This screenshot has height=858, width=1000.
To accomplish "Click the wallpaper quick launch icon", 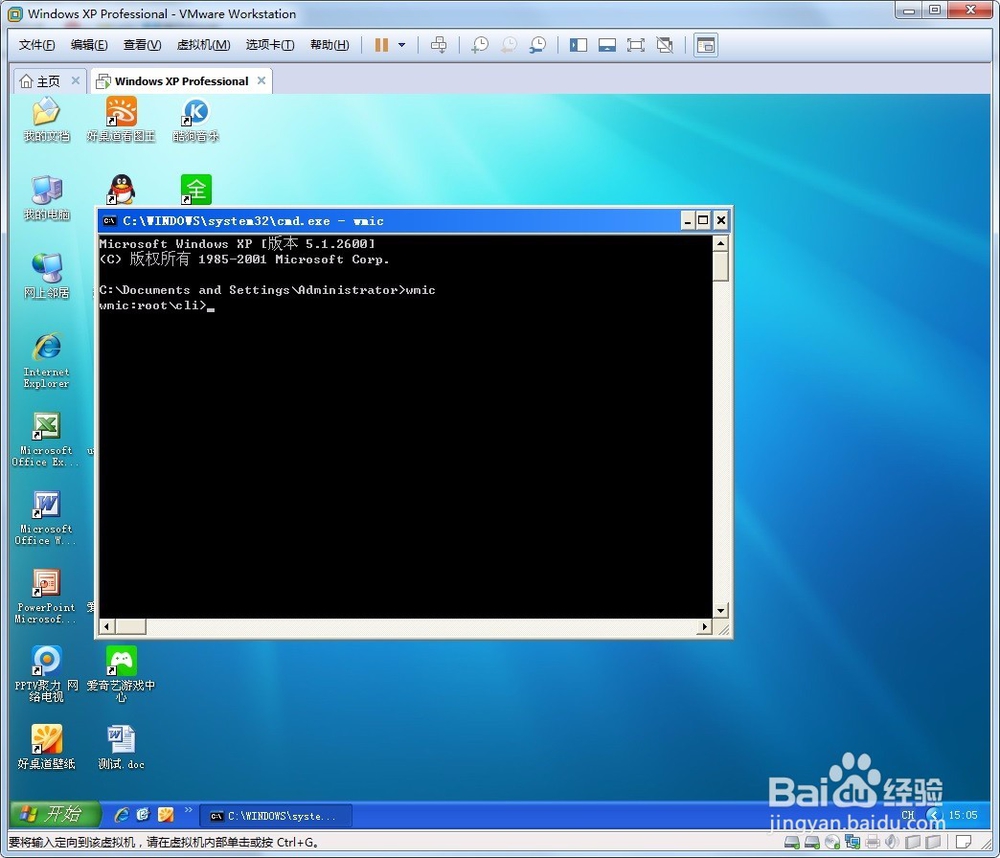I will (x=166, y=815).
